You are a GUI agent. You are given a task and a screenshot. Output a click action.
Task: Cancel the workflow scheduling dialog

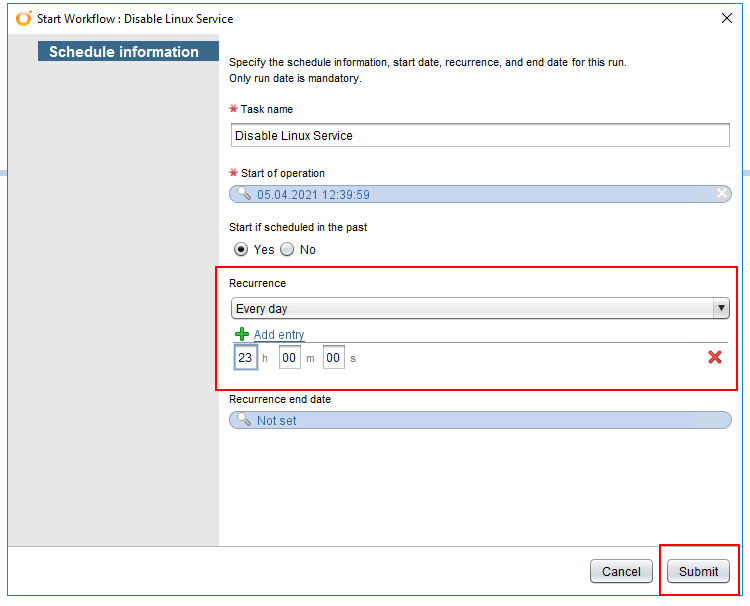tap(621, 571)
